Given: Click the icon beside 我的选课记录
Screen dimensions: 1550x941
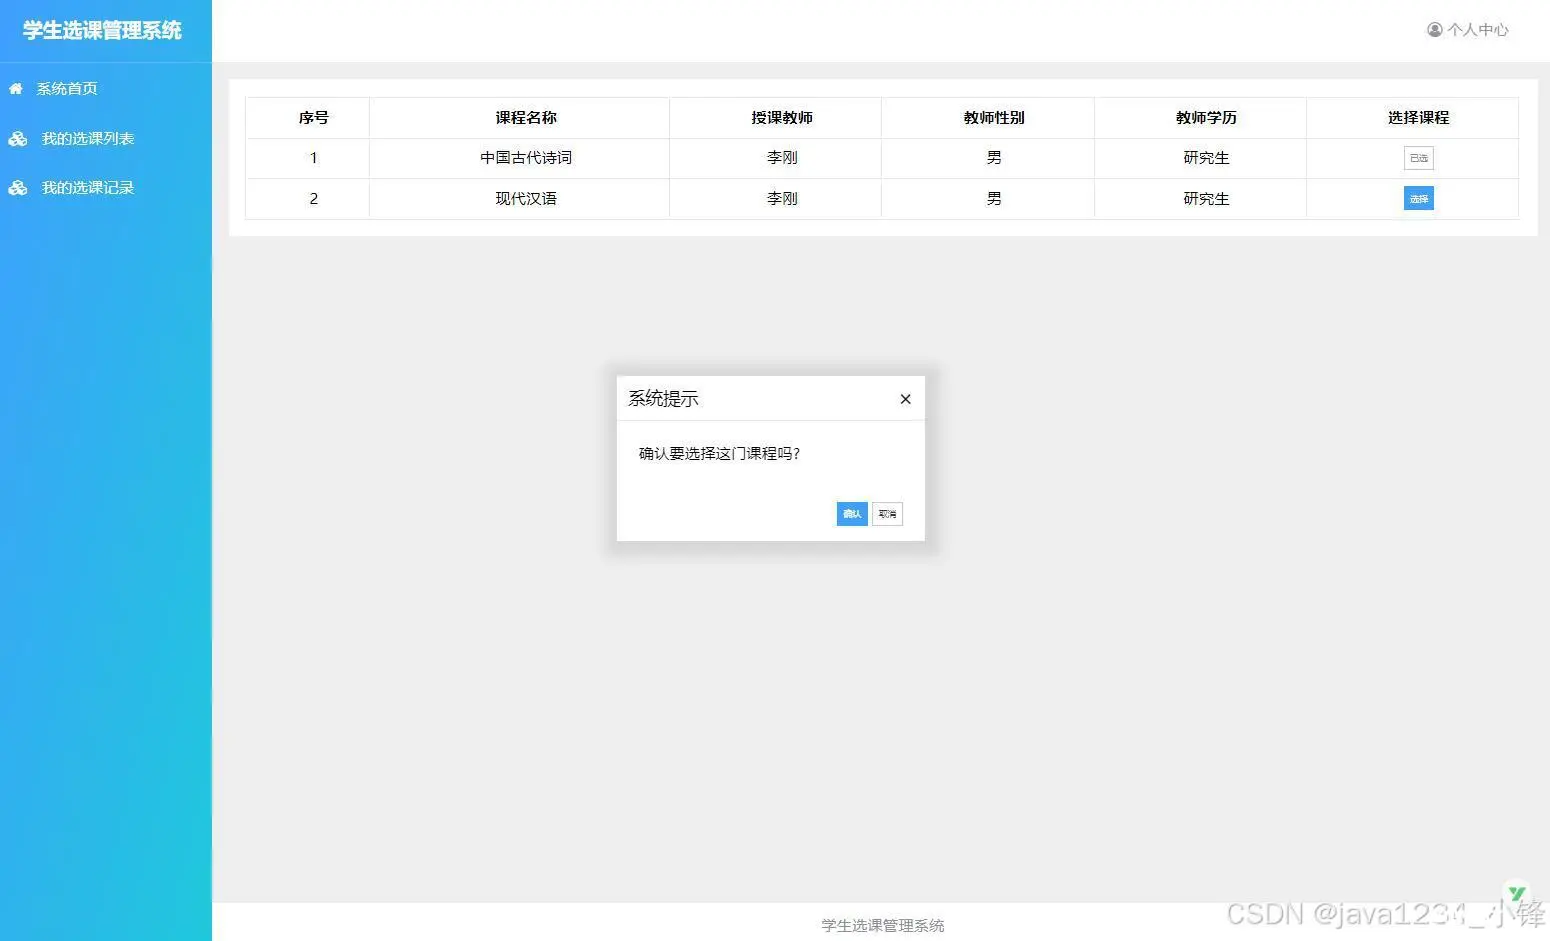Looking at the screenshot, I should (18, 188).
